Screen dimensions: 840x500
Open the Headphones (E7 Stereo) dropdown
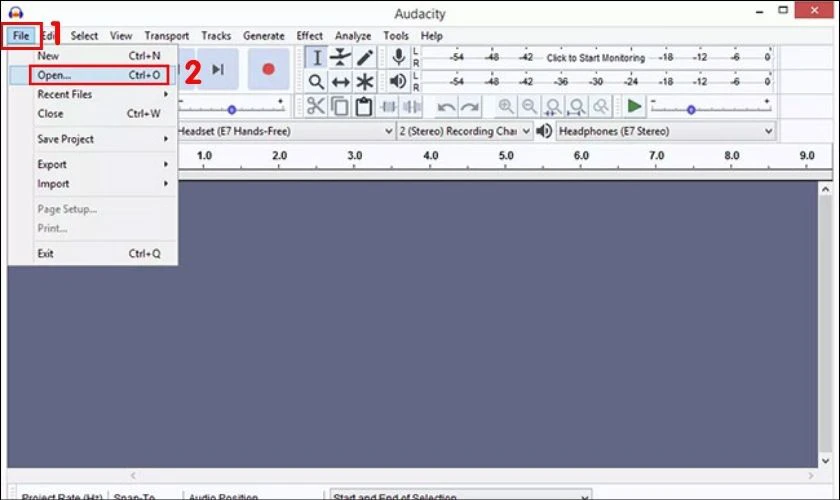(x=666, y=131)
